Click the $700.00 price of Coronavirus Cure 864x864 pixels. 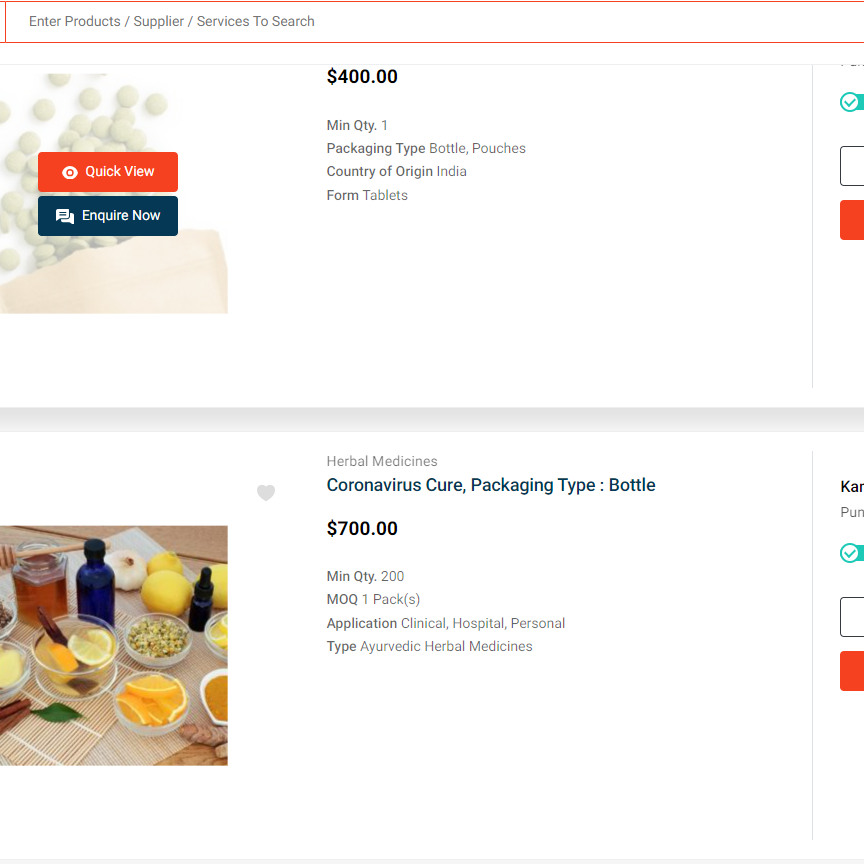tap(362, 528)
